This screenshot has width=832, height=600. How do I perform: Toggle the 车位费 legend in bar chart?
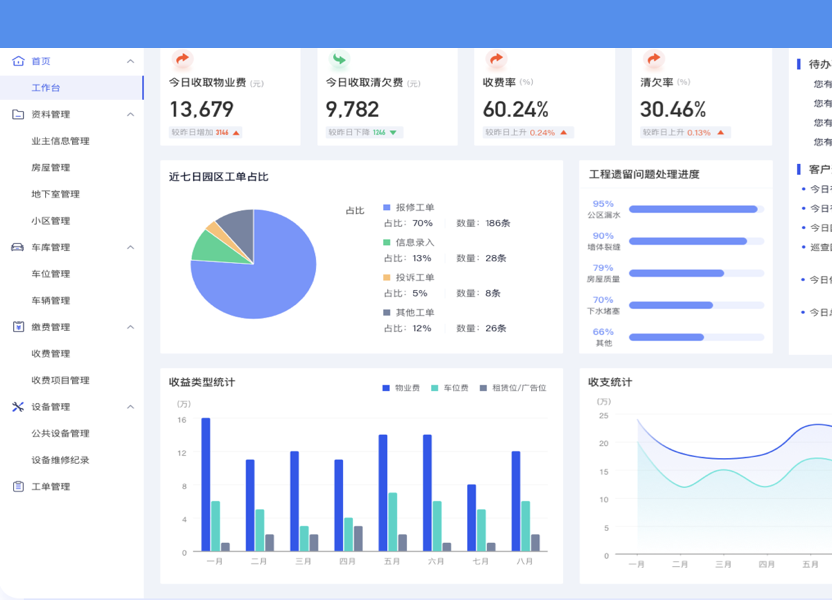tap(449, 388)
